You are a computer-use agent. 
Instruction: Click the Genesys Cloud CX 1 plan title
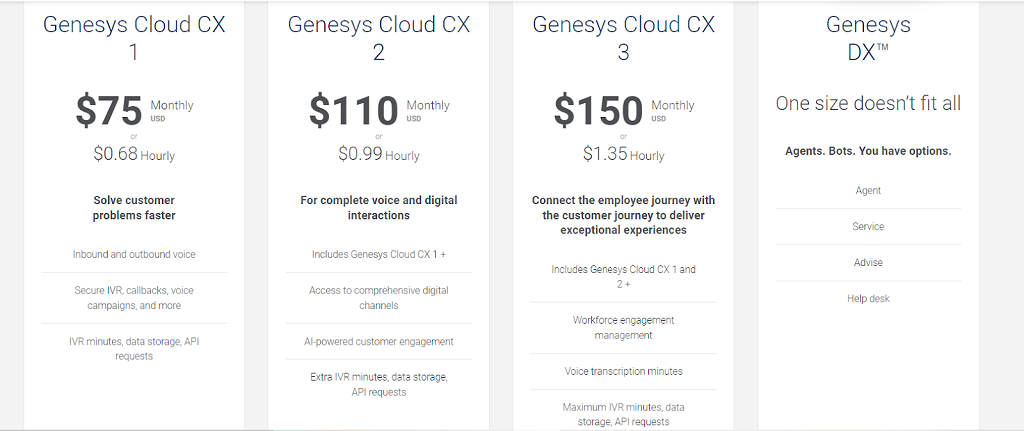[134, 37]
